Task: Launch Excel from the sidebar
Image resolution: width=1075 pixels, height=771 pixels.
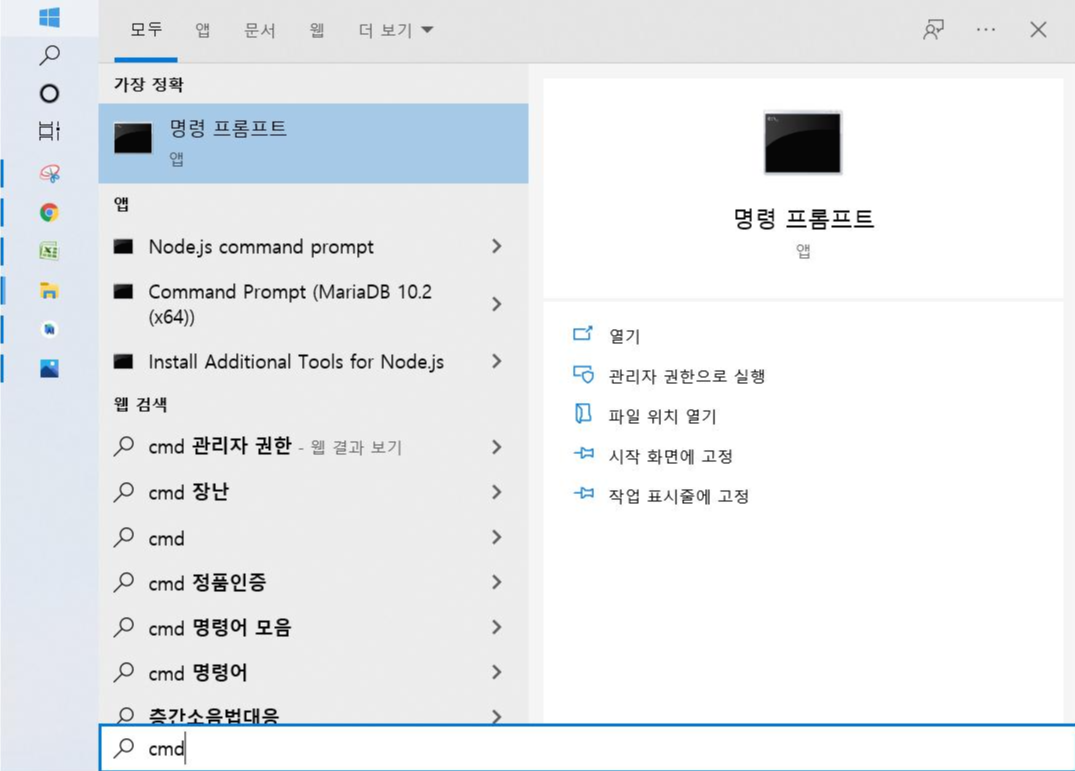Action: 47,252
